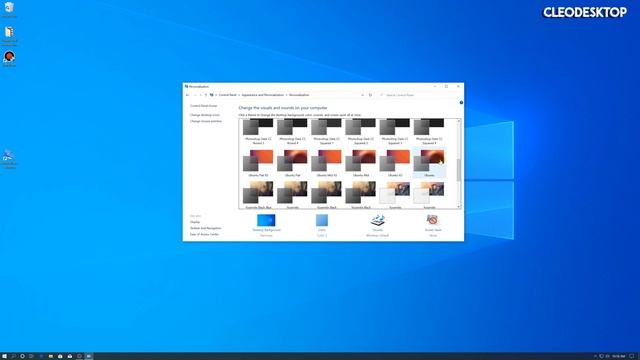The height and width of the screenshot is (360, 640).
Task: Open Change mouse pointers link
Action: point(206,121)
